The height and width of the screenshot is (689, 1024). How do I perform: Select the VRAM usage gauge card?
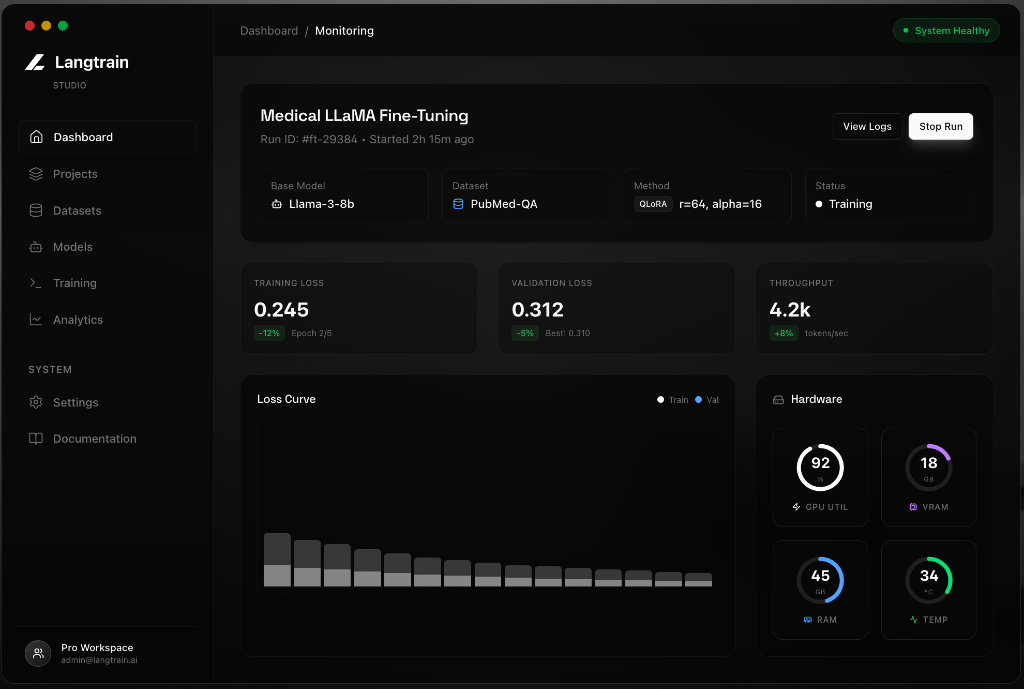(928, 477)
